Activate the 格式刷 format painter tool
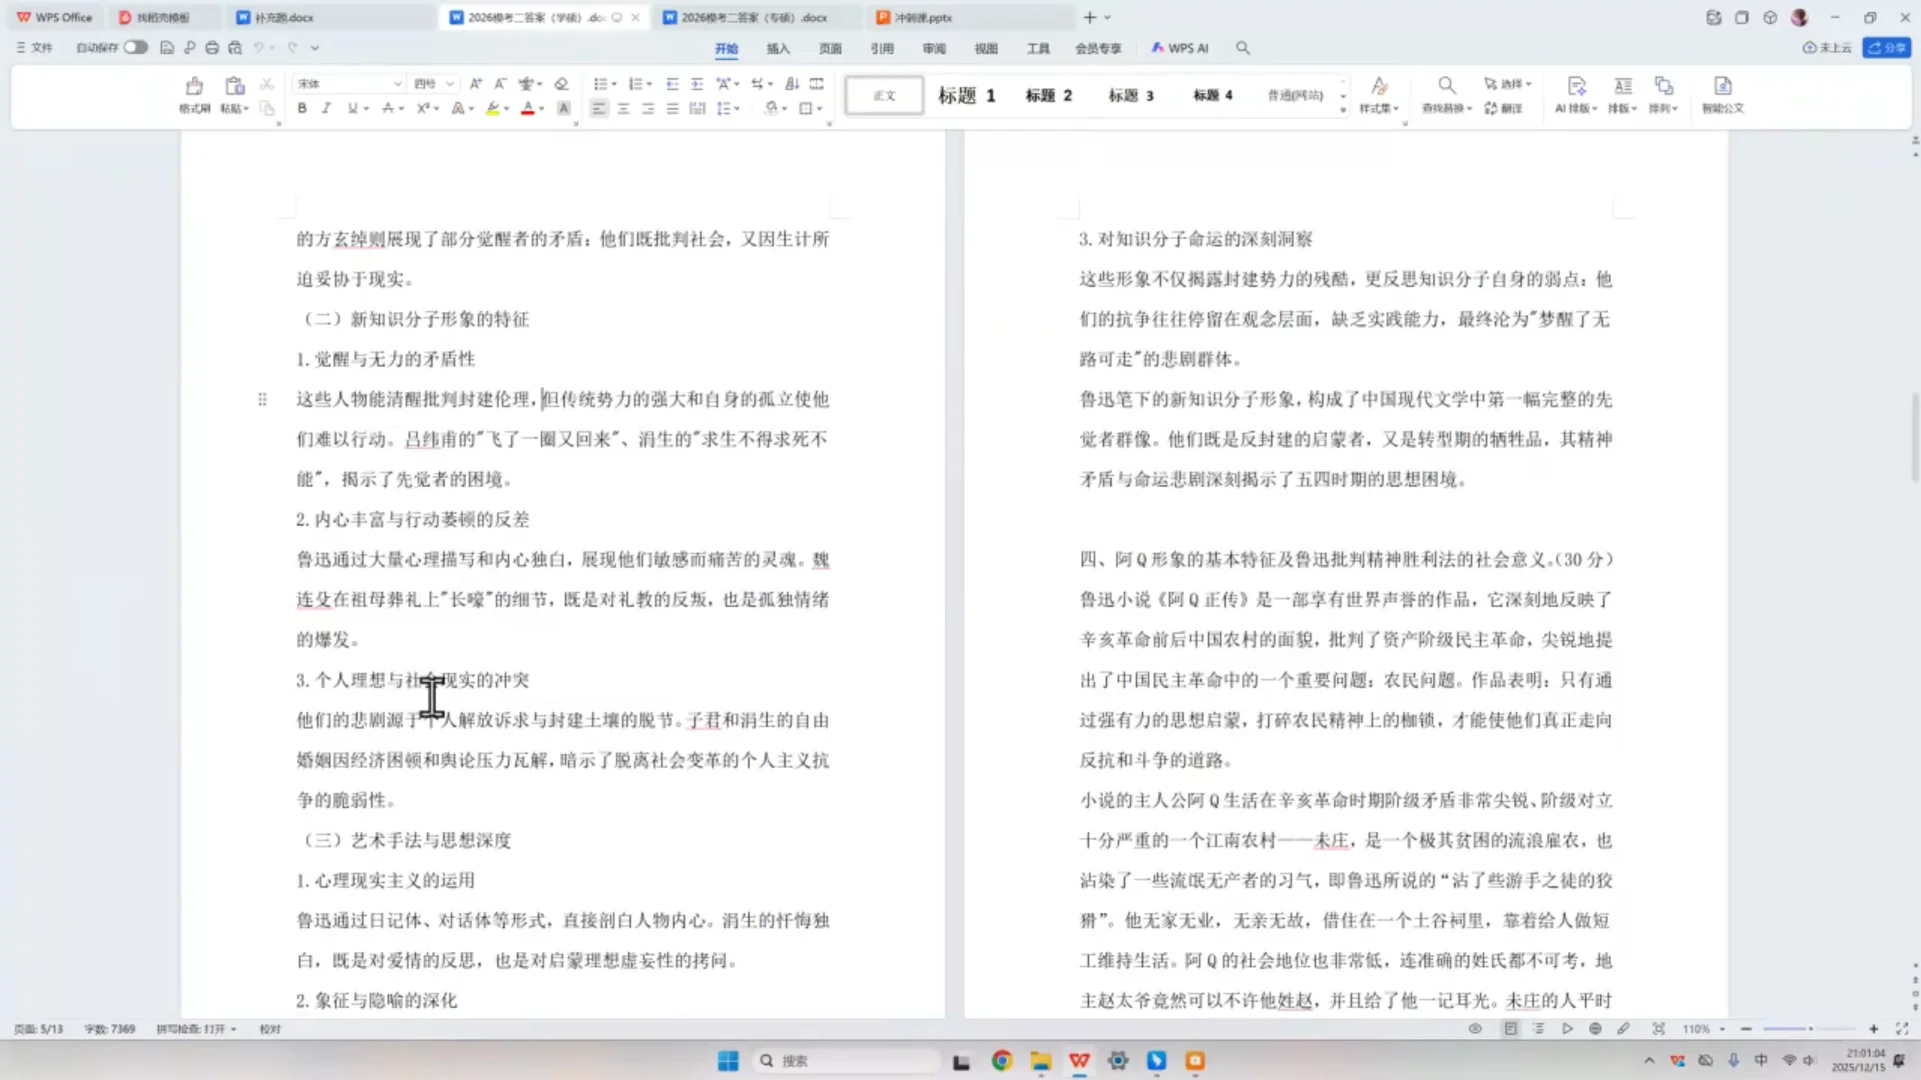This screenshot has height=1080, width=1921. click(194, 96)
